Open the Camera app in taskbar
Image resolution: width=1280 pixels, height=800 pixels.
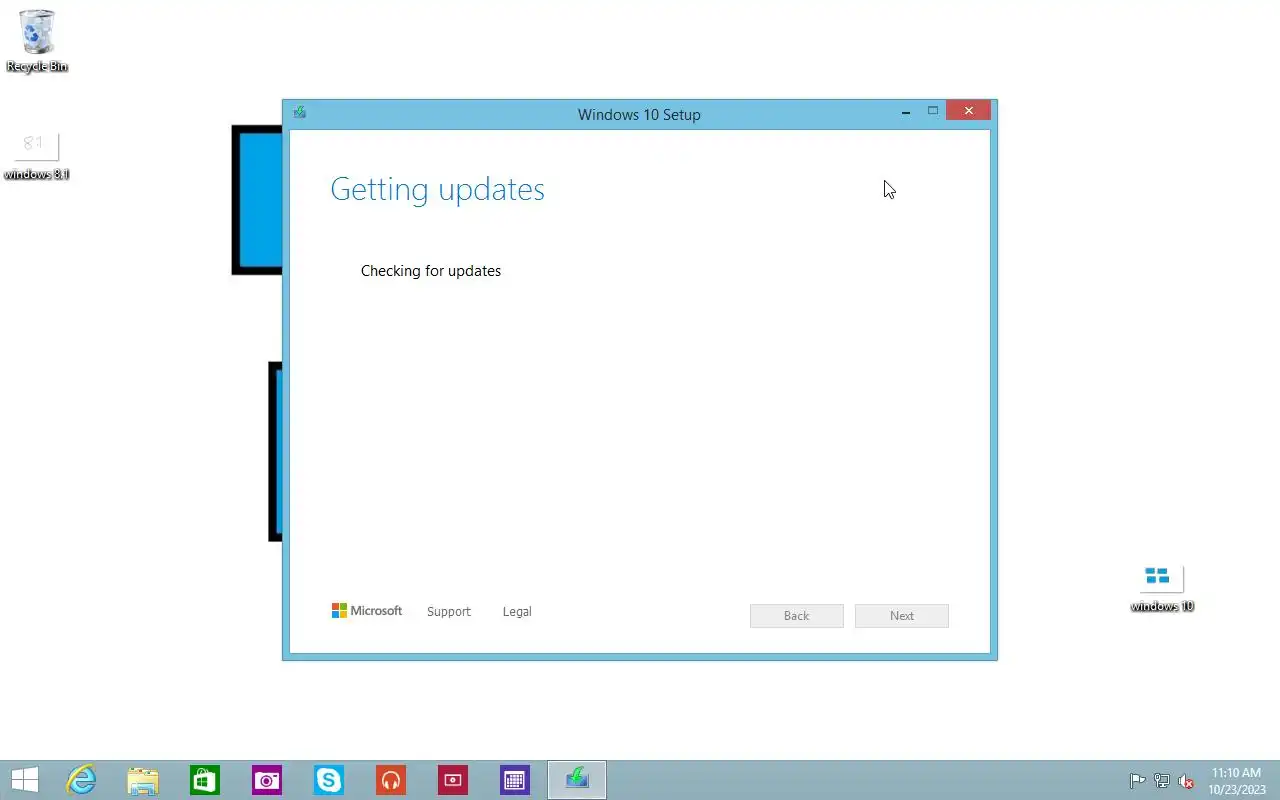tap(267, 780)
